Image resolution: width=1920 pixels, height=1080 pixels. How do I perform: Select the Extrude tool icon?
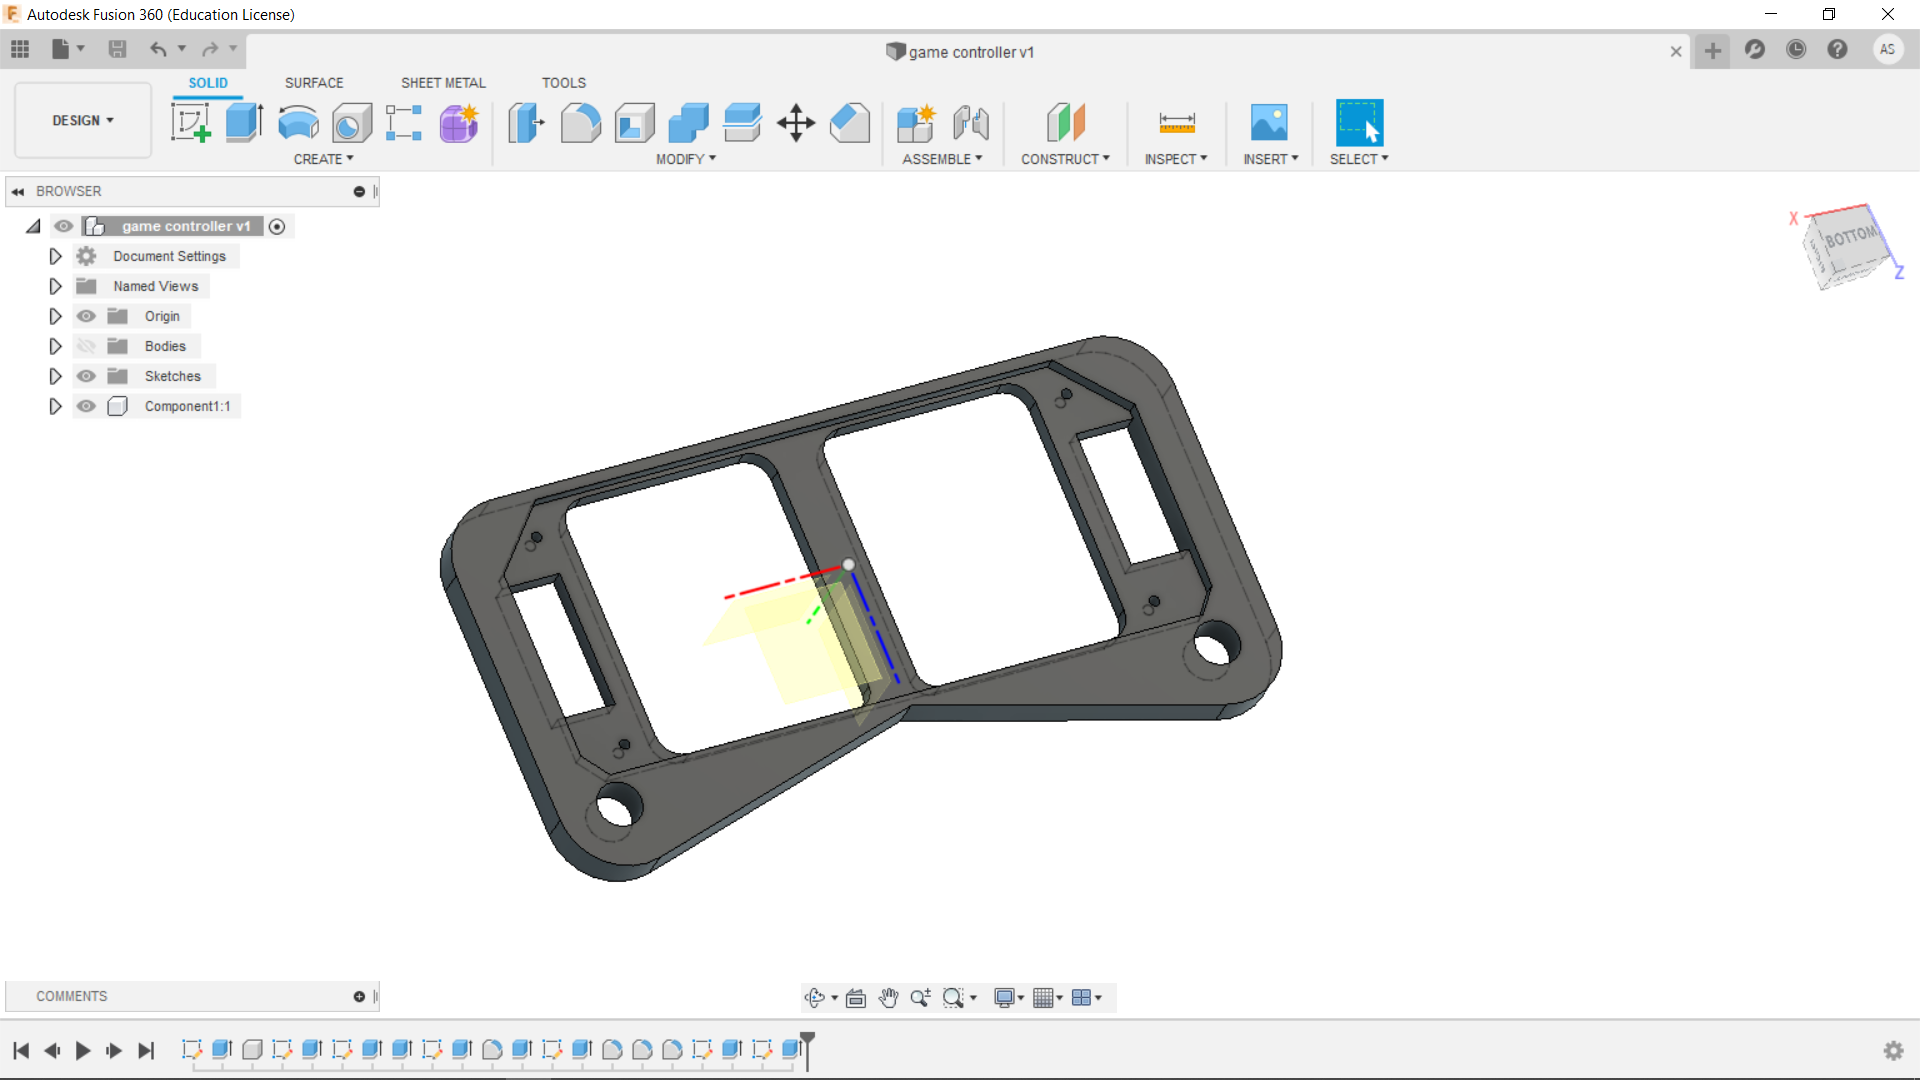[x=244, y=123]
